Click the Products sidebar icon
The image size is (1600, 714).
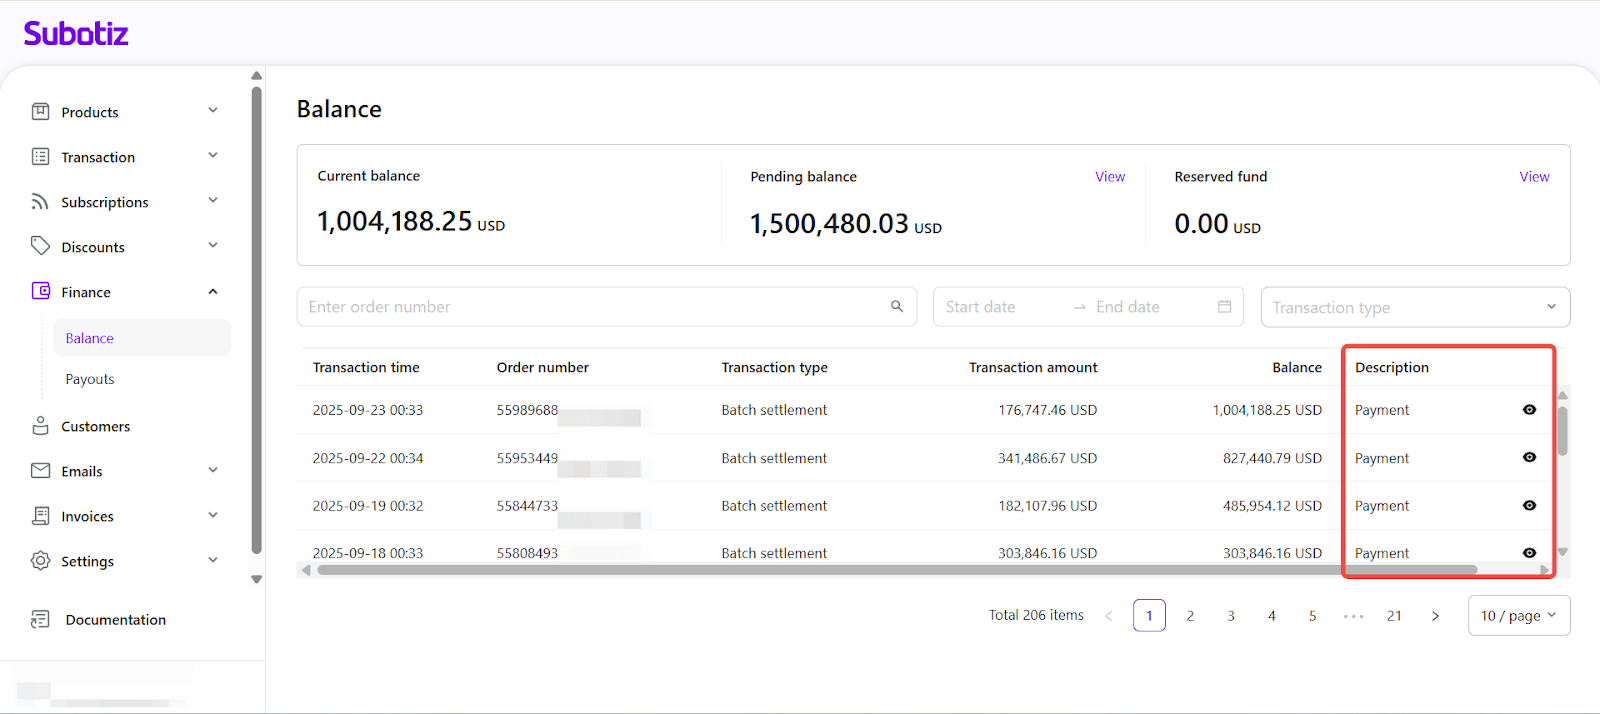(x=40, y=112)
